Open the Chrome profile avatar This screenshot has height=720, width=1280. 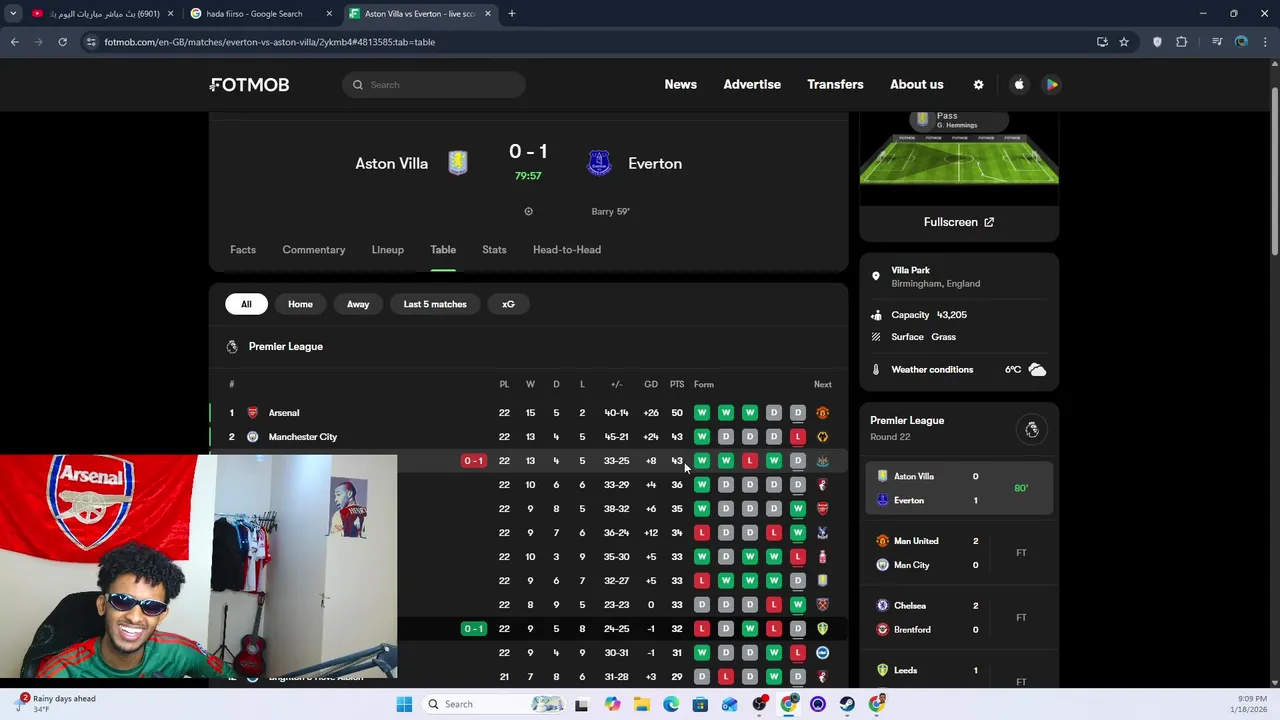coord(1241,42)
